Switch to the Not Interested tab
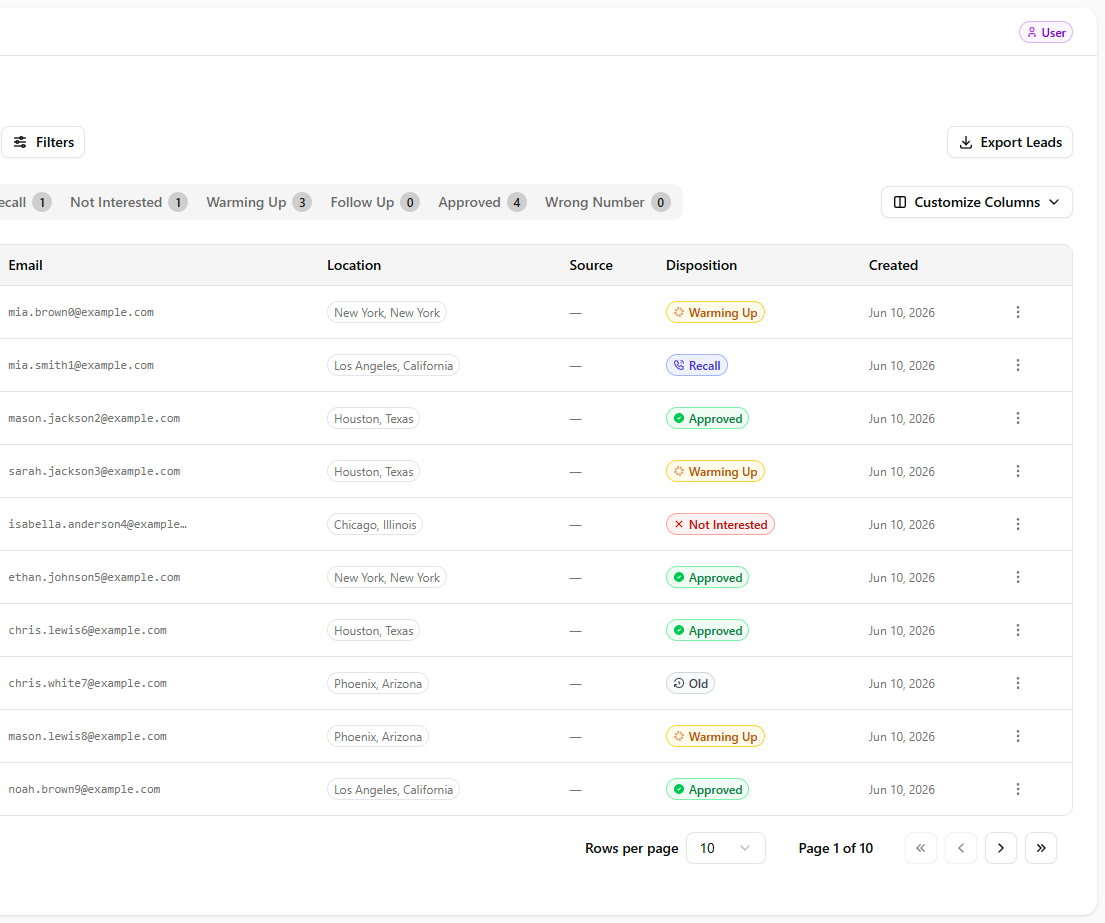This screenshot has width=1105, height=923. pos(128,202)
